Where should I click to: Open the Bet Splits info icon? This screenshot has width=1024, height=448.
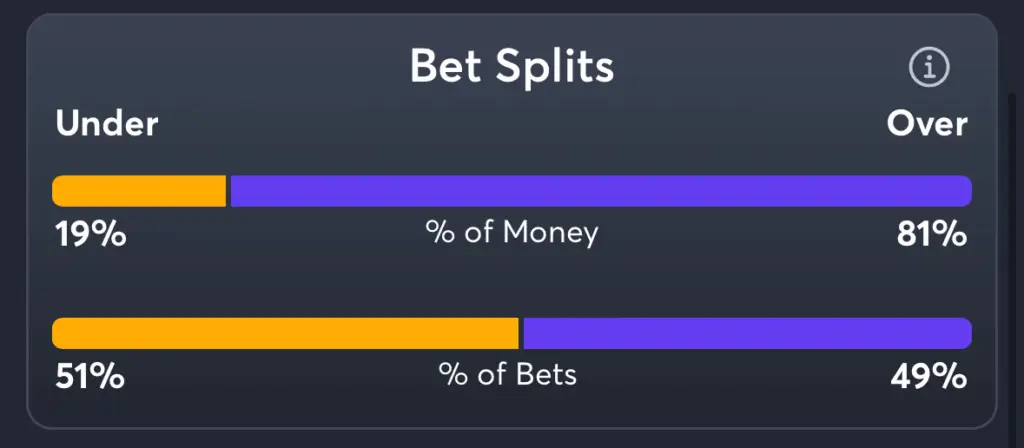929,67
